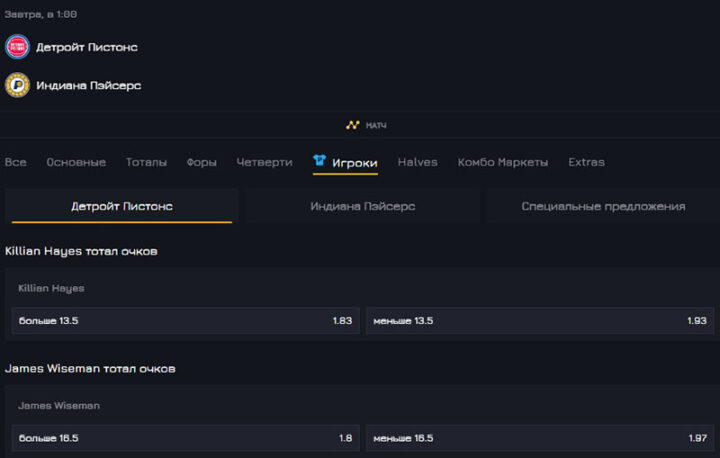Open the Все markets tab
The image size is (720, 458).
16,162
